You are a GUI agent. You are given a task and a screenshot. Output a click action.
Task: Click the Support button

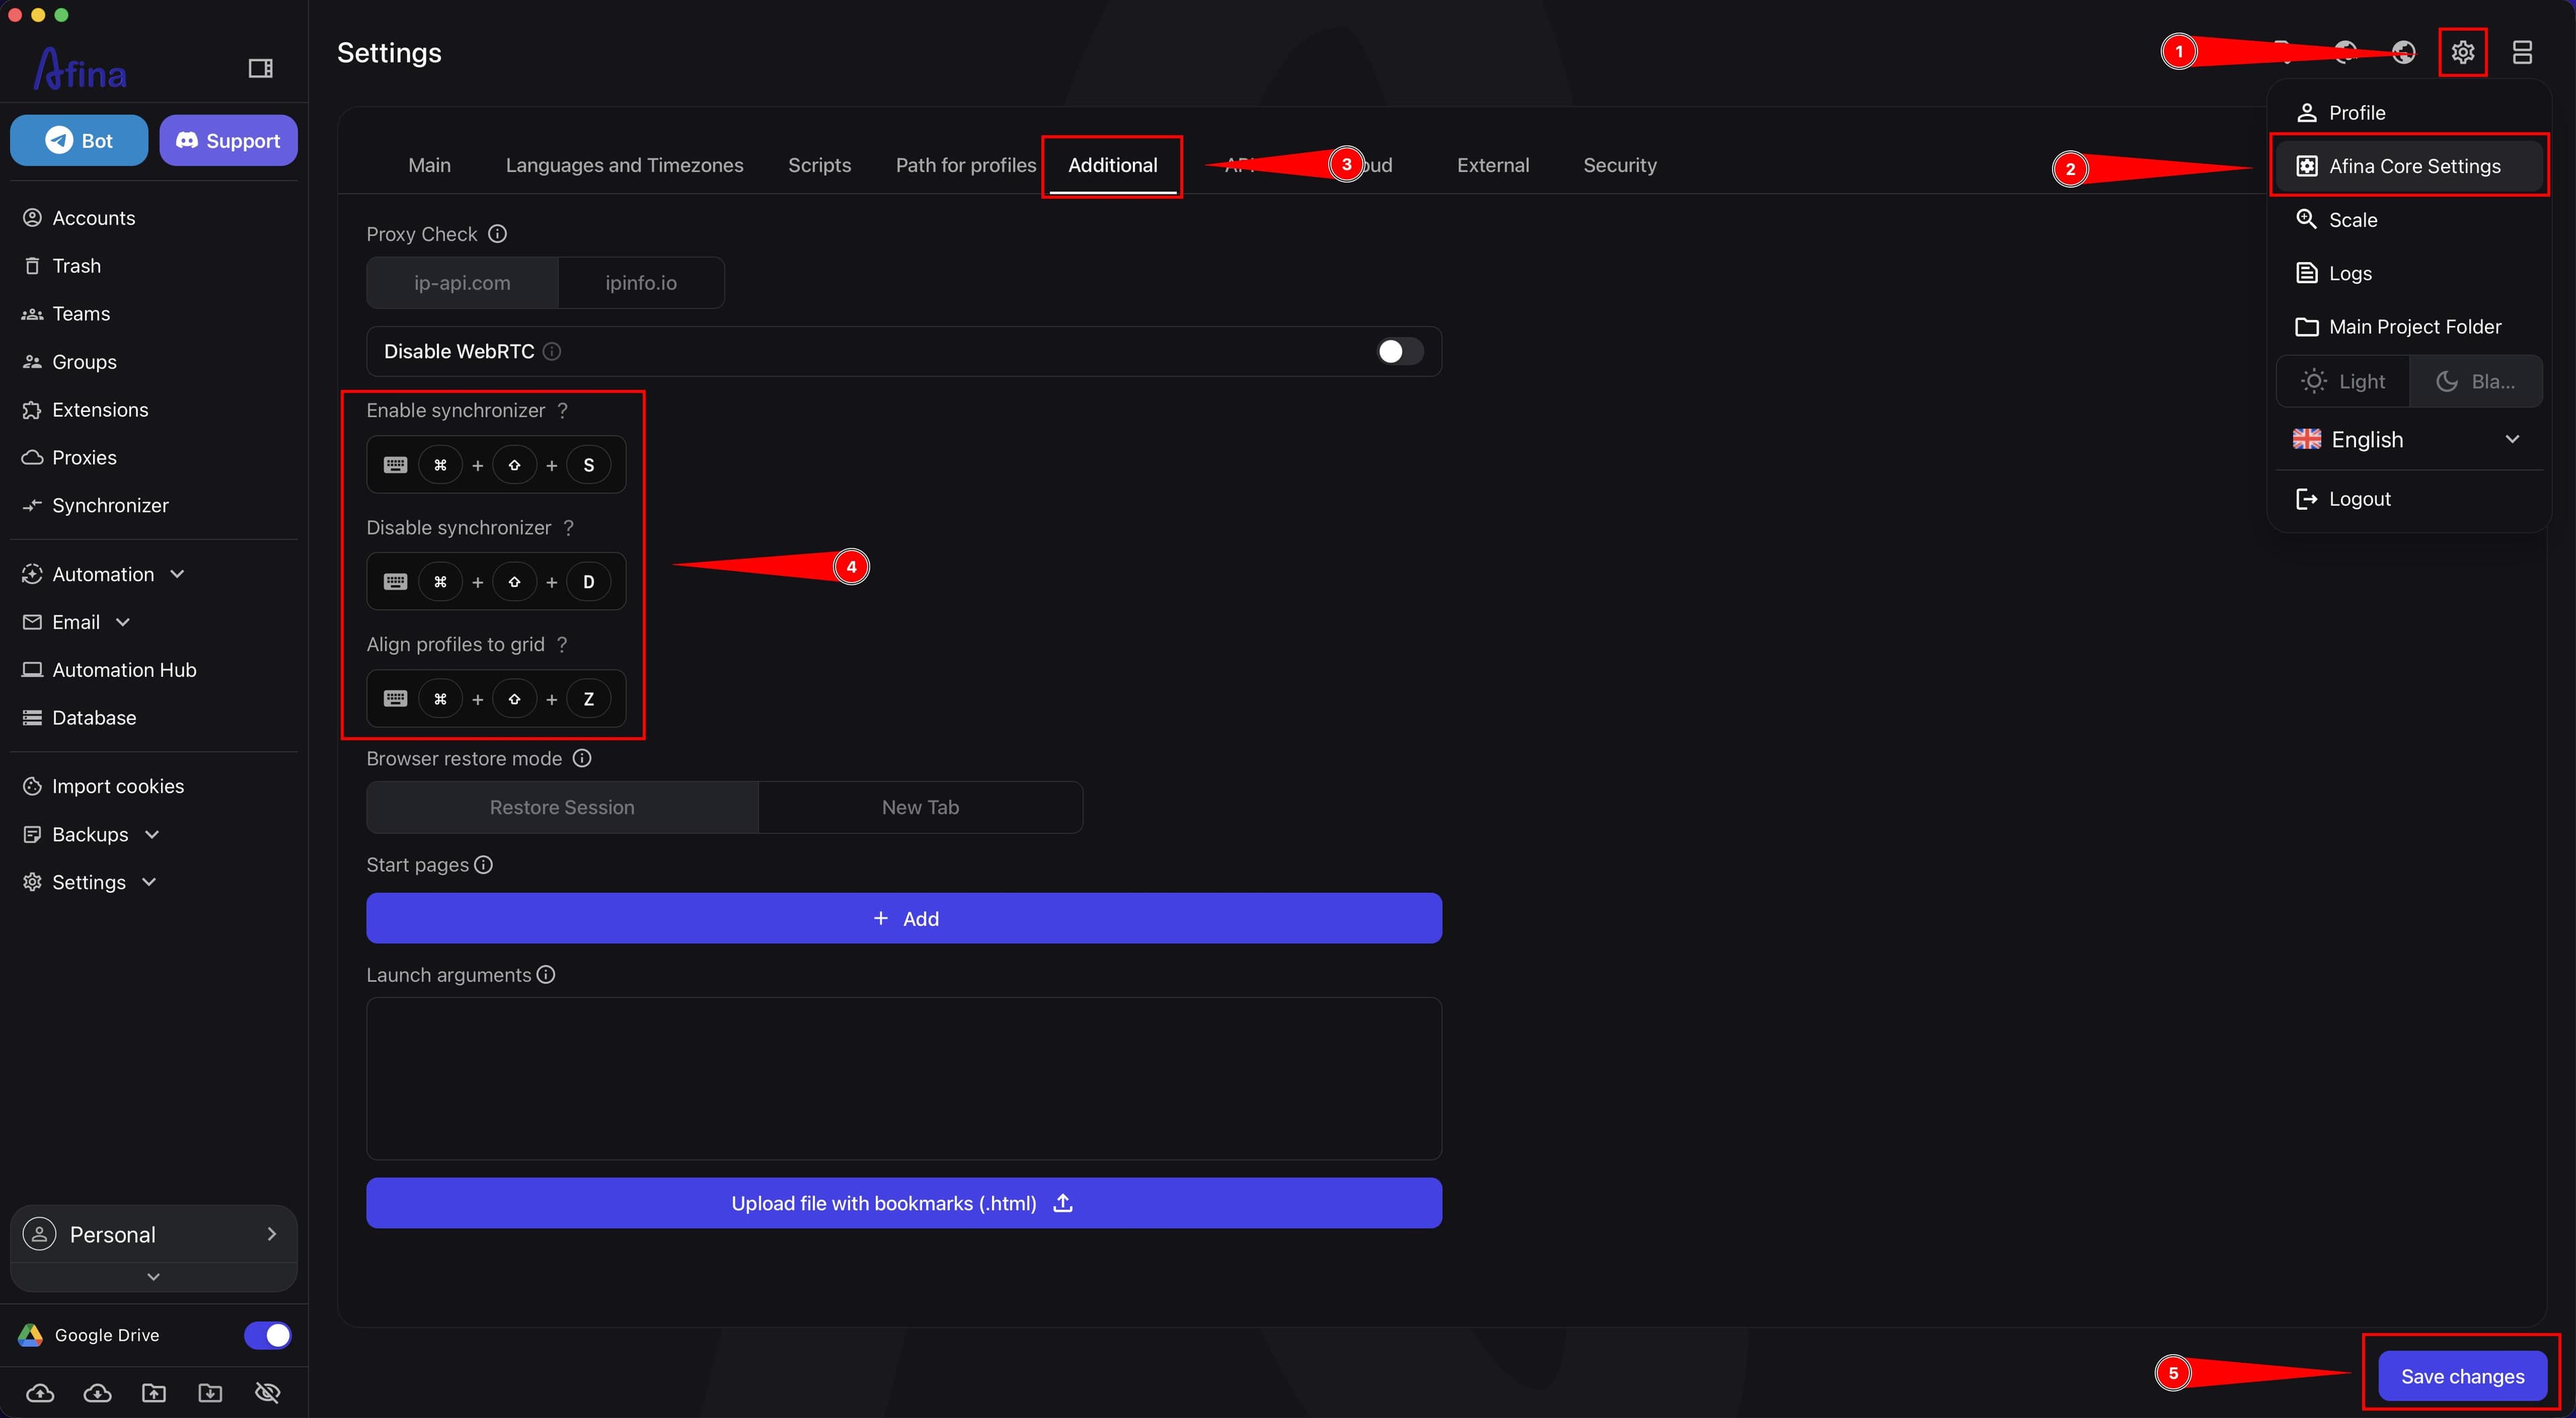(x=228, y=140)
